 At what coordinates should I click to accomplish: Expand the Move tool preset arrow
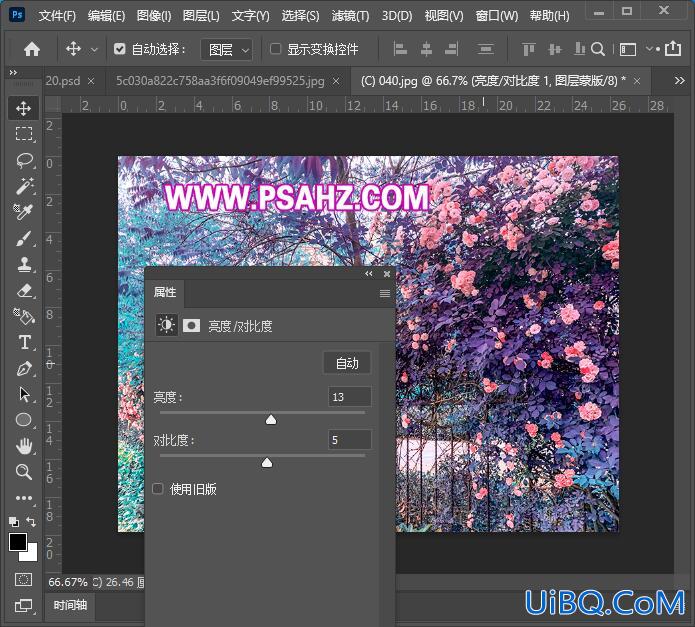coord(94,50)
